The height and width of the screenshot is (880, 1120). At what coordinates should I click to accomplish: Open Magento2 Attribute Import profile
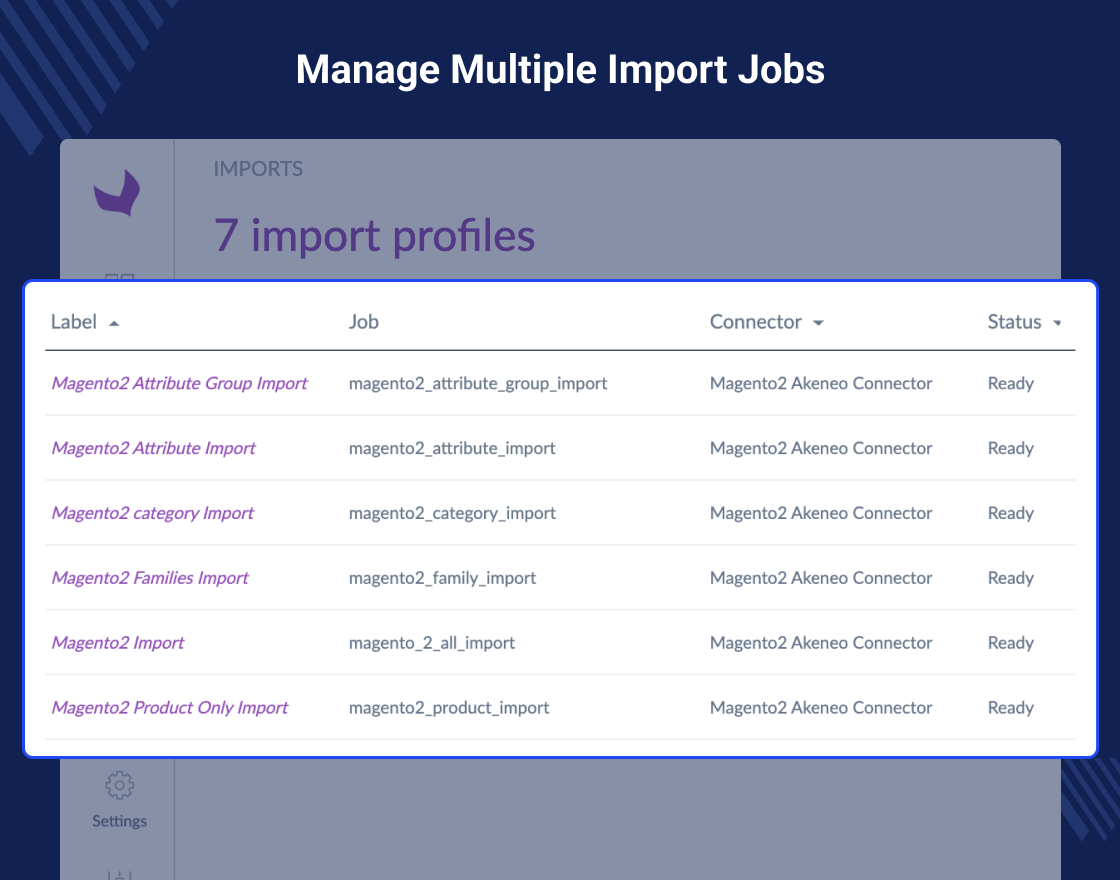coord(154,449)
